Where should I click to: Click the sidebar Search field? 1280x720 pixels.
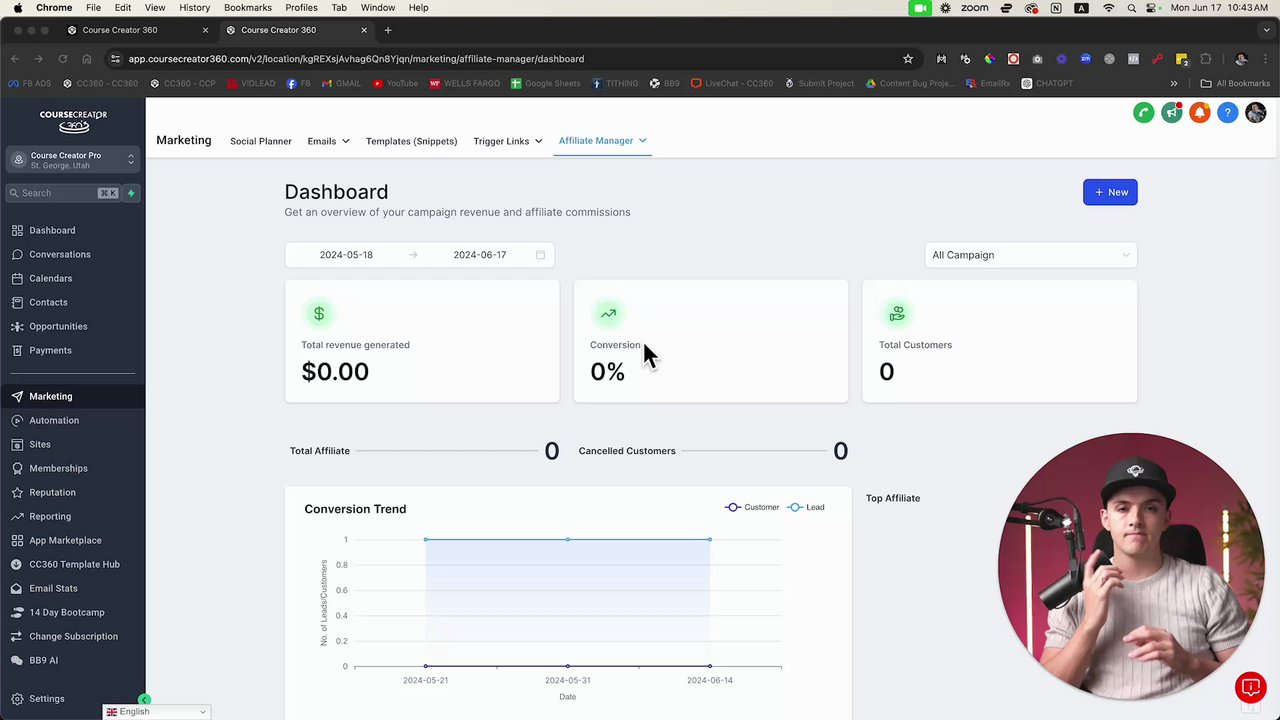pos(63,193)
